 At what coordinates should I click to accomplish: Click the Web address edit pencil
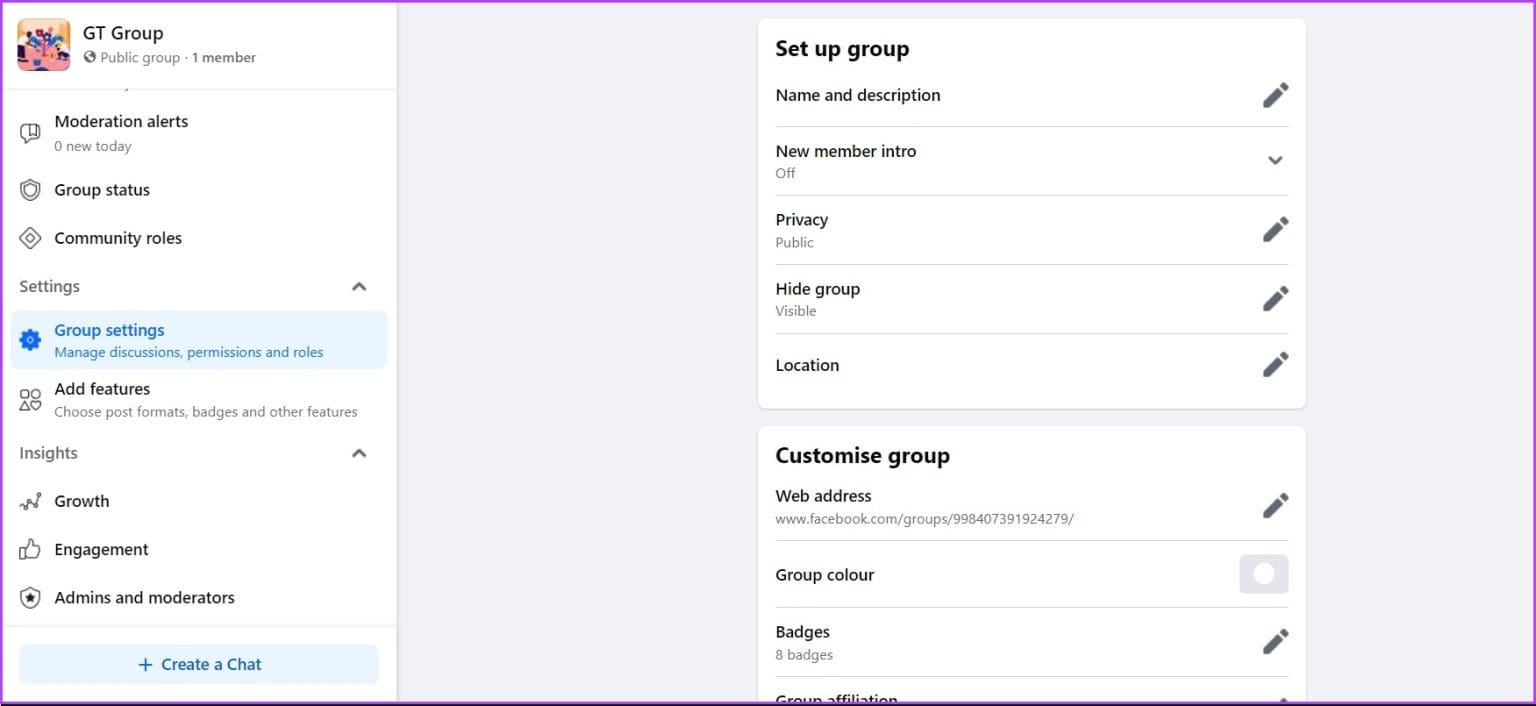point(1276,505)
